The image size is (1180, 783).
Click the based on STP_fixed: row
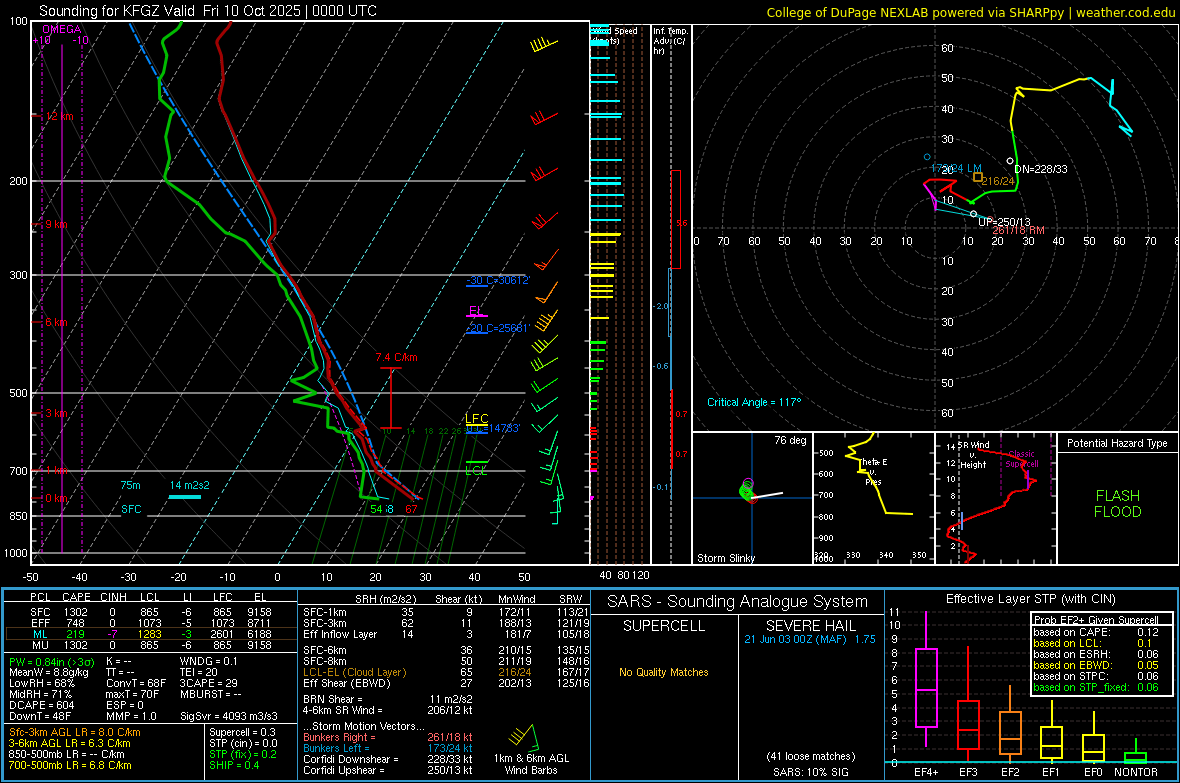[1096, 687]
